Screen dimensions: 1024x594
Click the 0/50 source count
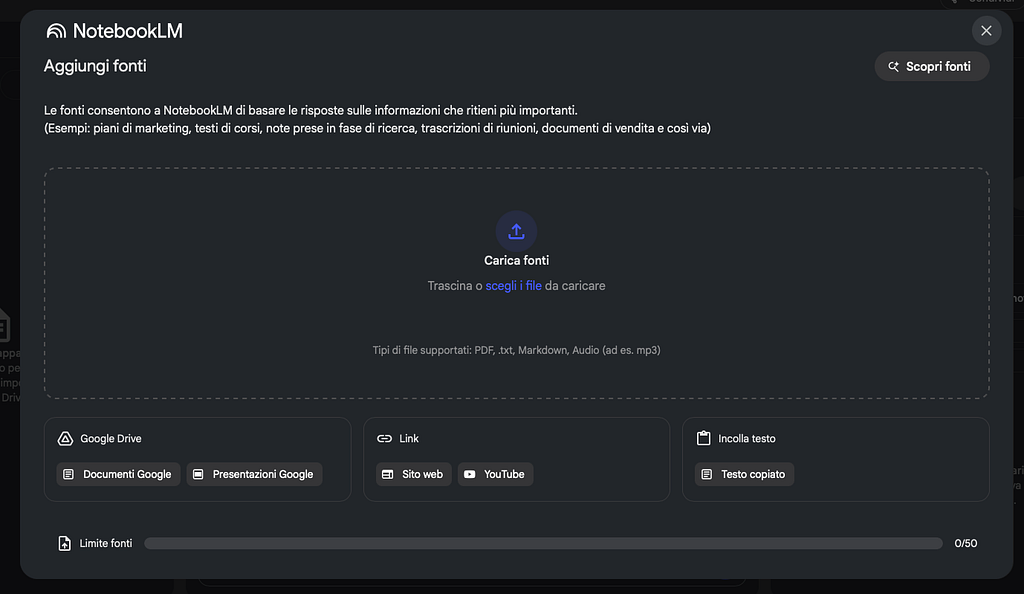point(965,543)
